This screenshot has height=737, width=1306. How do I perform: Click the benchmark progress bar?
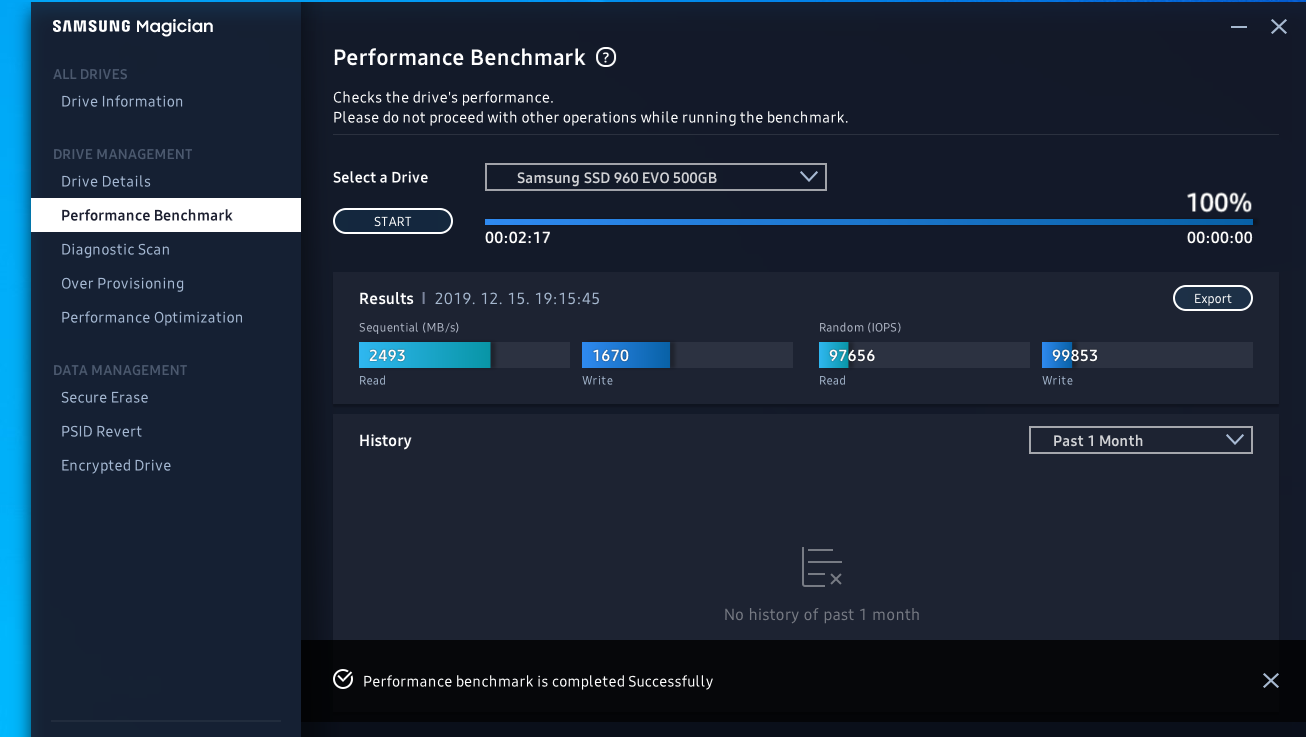click(x=869, y=222)
